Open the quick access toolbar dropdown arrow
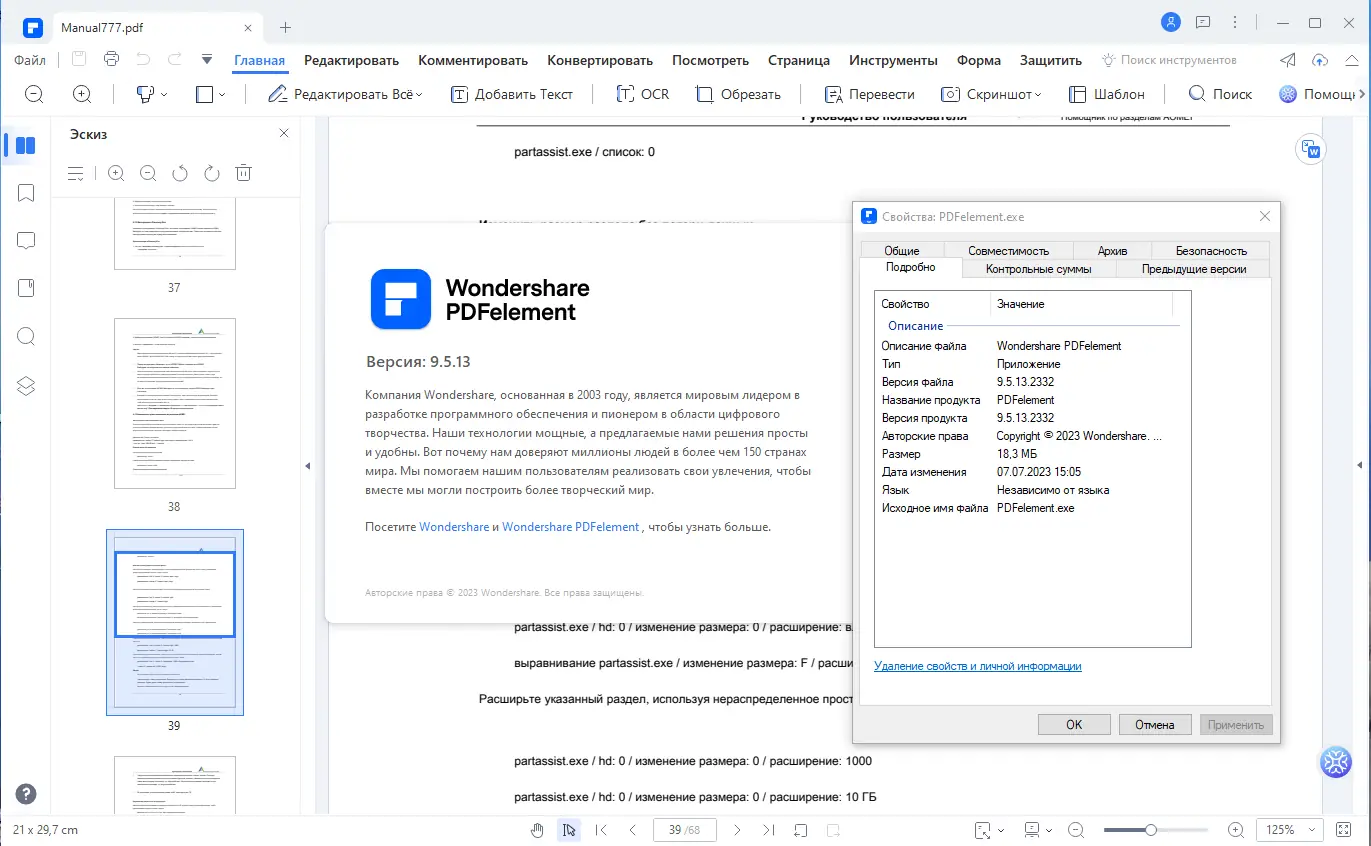 (207, 59)
